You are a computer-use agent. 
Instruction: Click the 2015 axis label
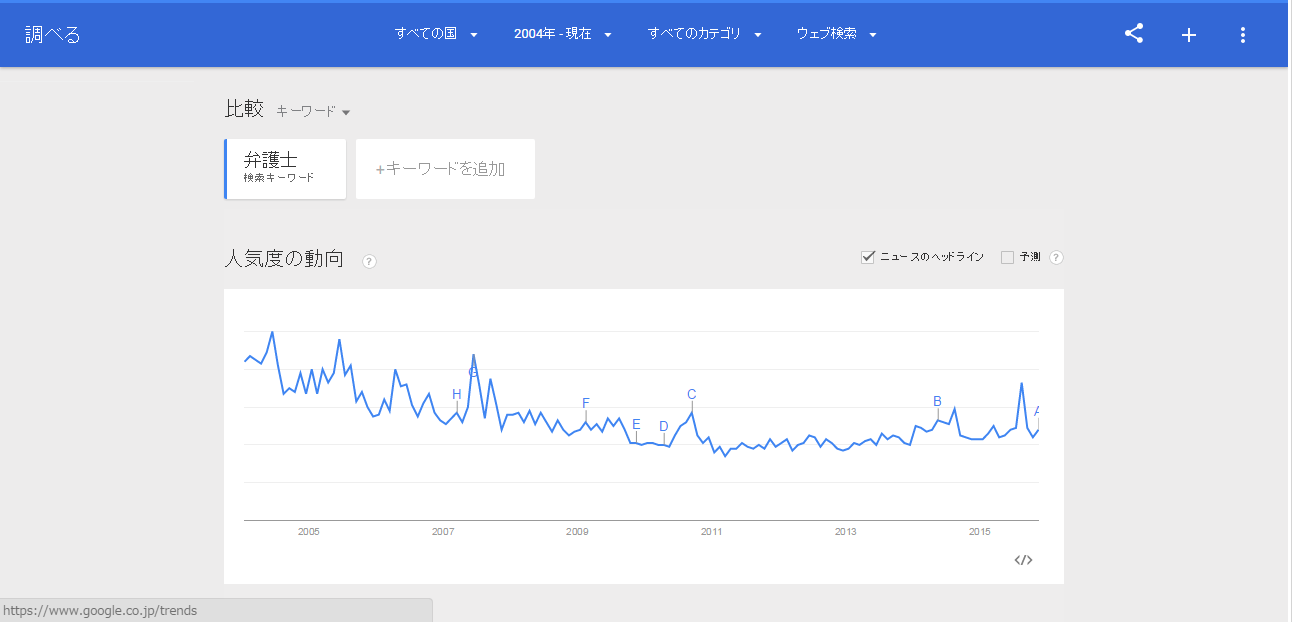[x=979, y=531]
